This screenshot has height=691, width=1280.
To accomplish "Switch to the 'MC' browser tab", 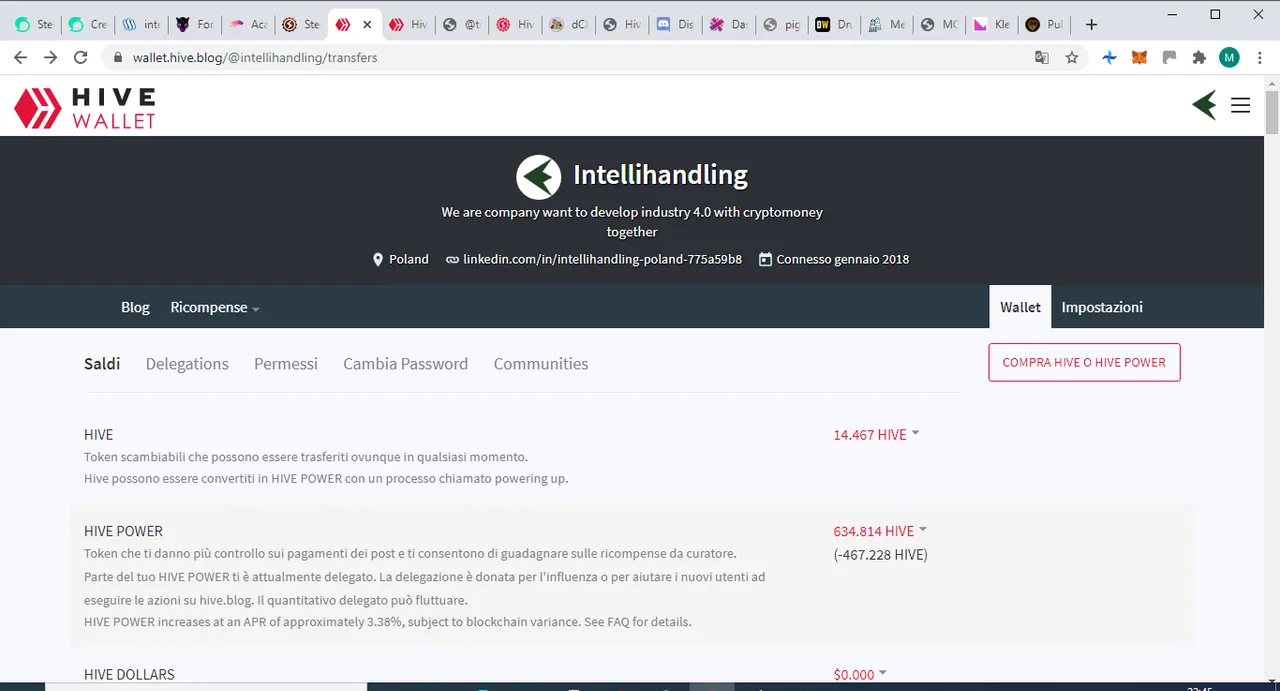I will pyautogui.click(x=940, y=24).
